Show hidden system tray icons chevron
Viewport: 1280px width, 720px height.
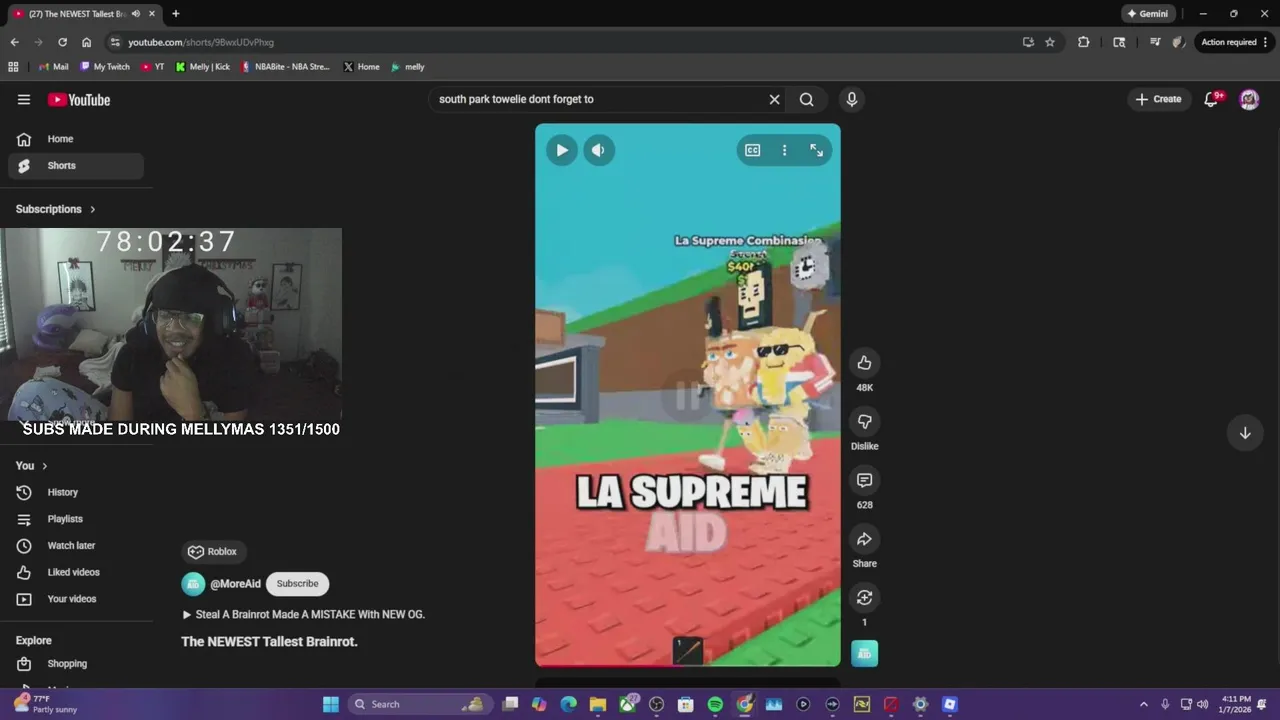1144,704
